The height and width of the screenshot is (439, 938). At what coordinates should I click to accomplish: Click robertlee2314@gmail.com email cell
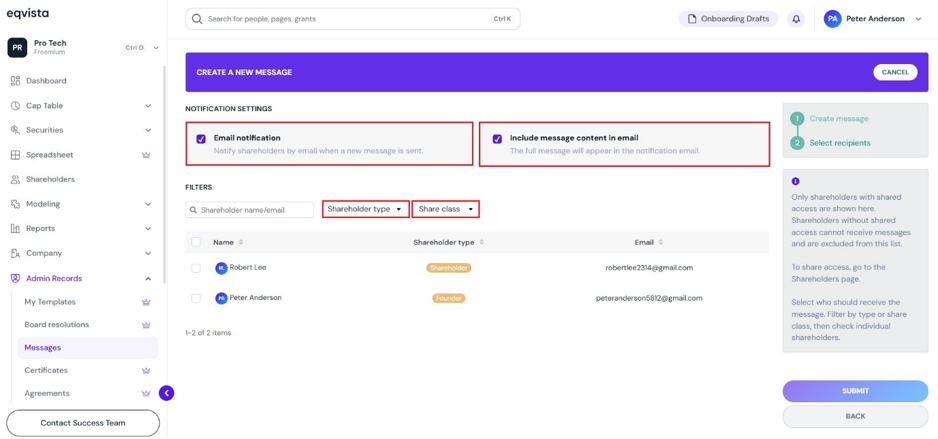tap(649, 268)
